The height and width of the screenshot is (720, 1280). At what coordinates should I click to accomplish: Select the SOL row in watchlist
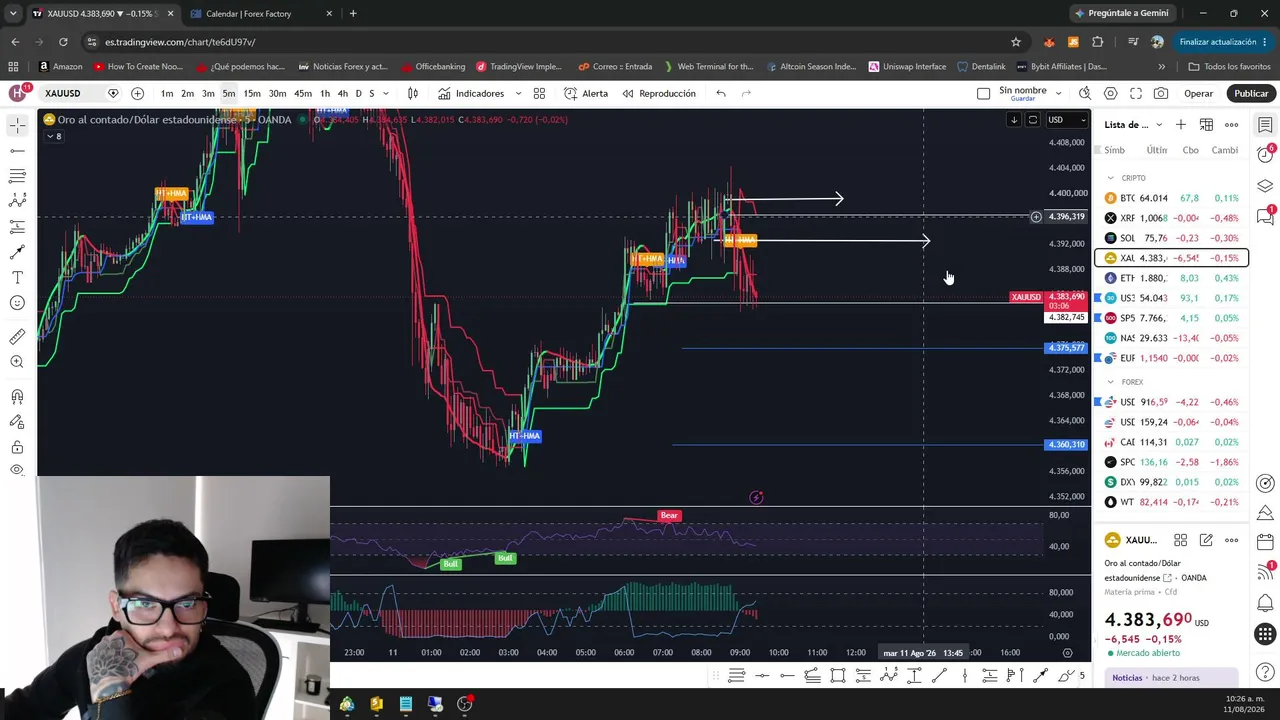coord(1172,238)
